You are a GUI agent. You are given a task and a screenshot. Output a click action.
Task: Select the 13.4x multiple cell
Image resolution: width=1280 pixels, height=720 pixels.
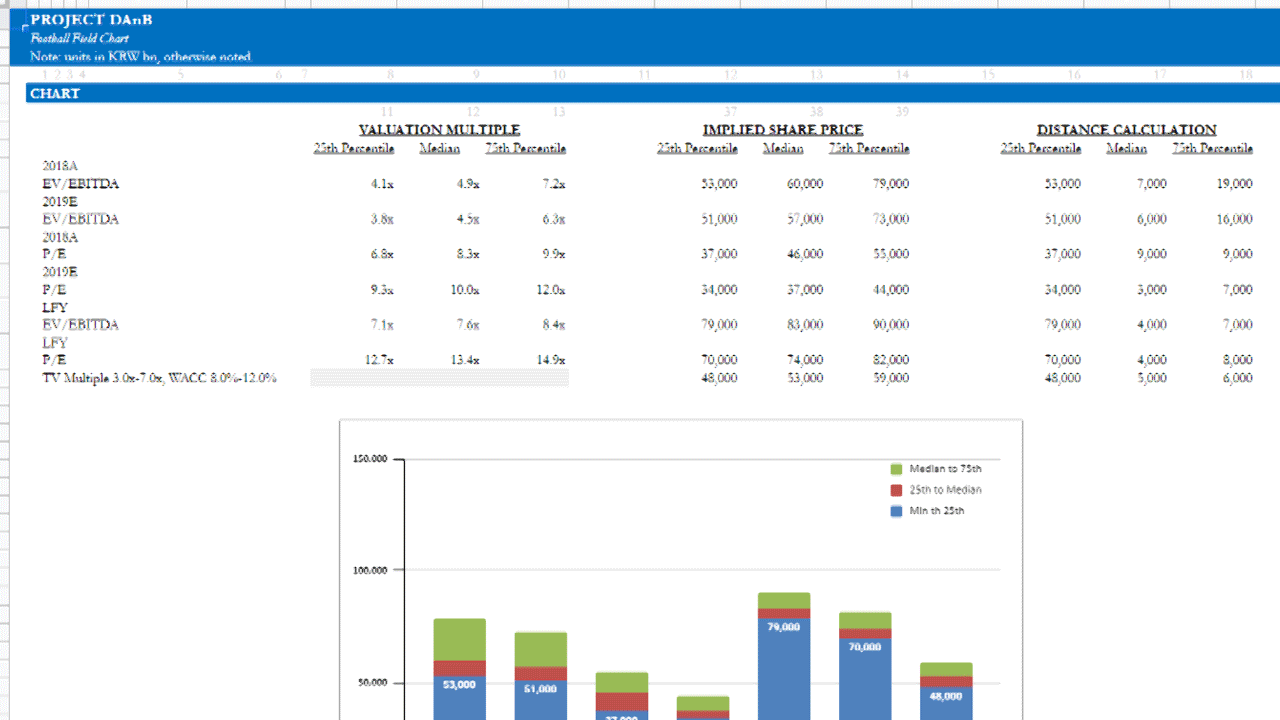(x=465, y=360)
